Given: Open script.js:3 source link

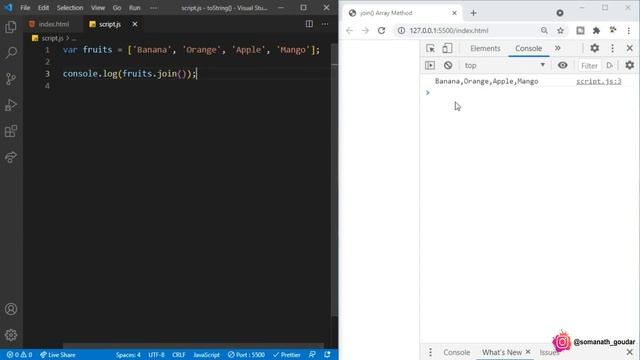Looking at the screenshot, I should [598, 81].
